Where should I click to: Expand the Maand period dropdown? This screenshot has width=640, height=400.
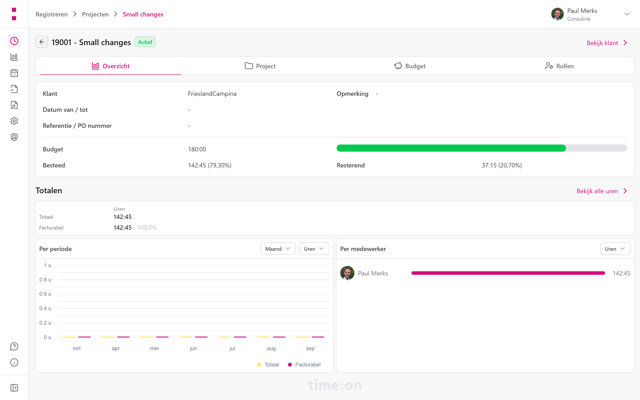click(278, 249)
